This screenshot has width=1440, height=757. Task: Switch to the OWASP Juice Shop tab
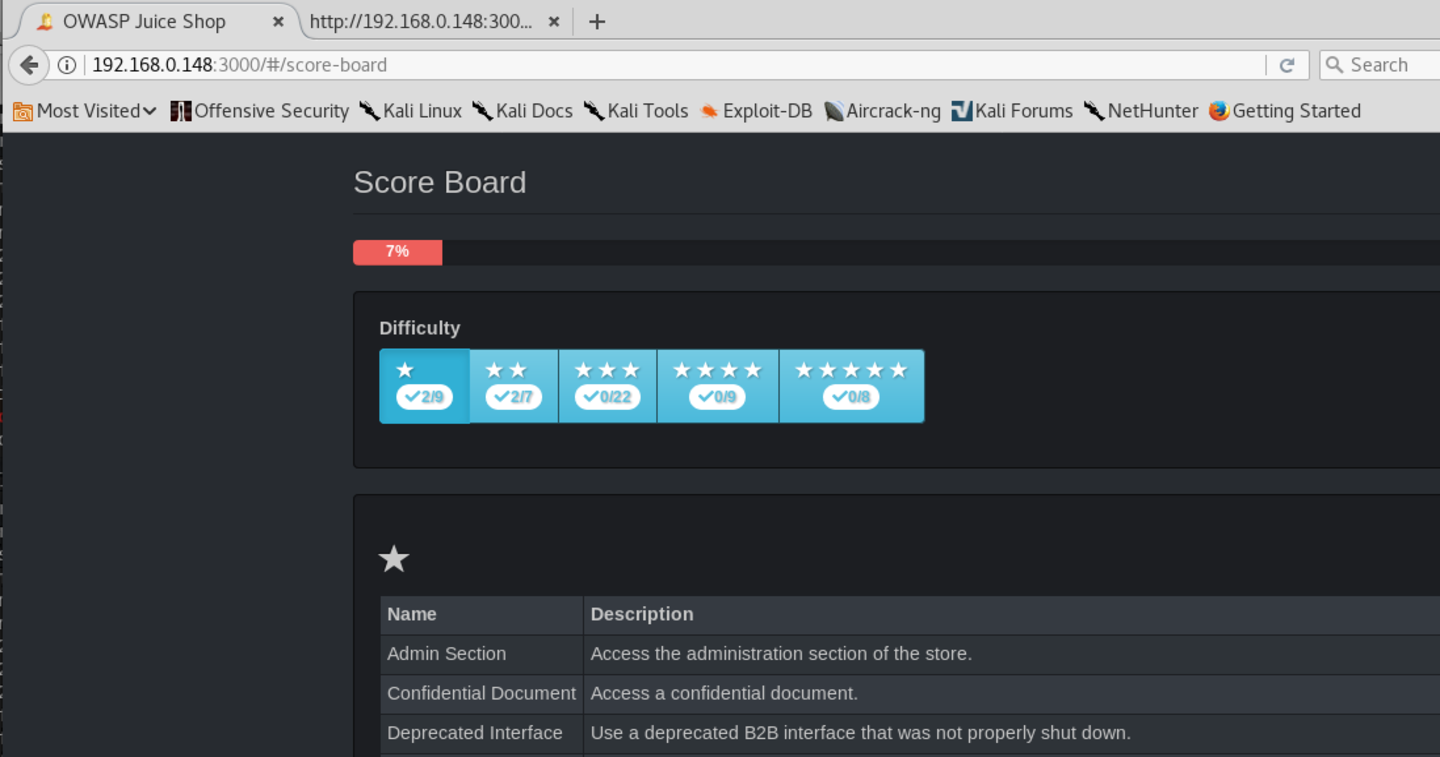click(144, 22)
